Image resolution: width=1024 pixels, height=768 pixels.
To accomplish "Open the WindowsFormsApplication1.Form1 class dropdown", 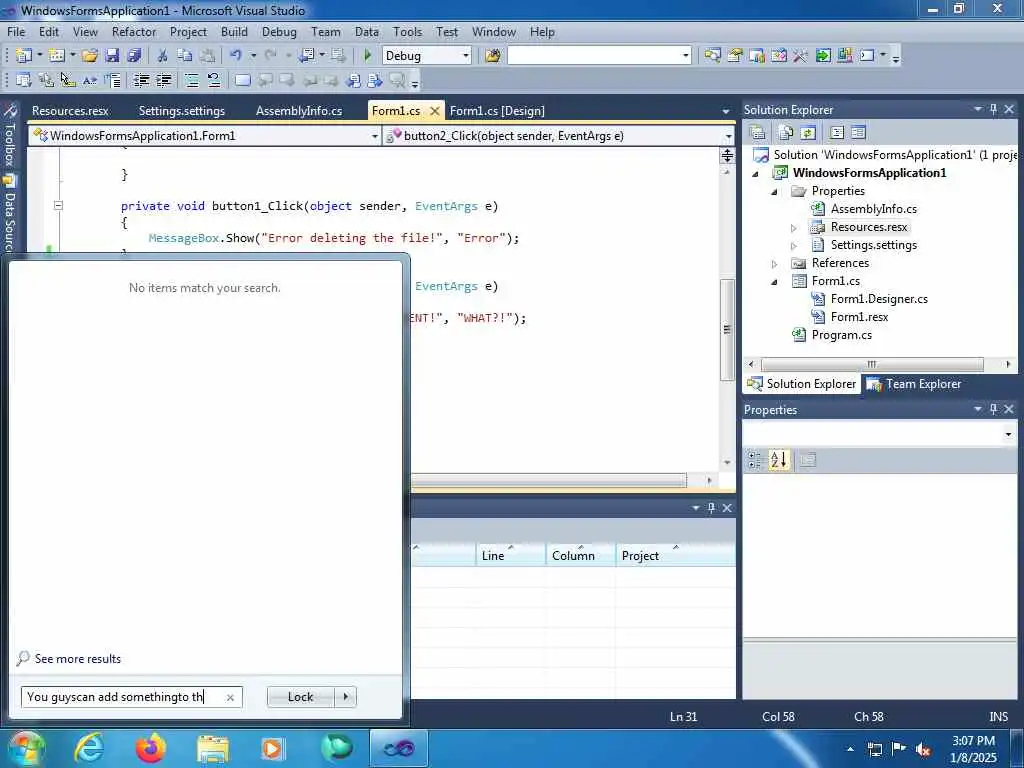I will coord(374,136).
